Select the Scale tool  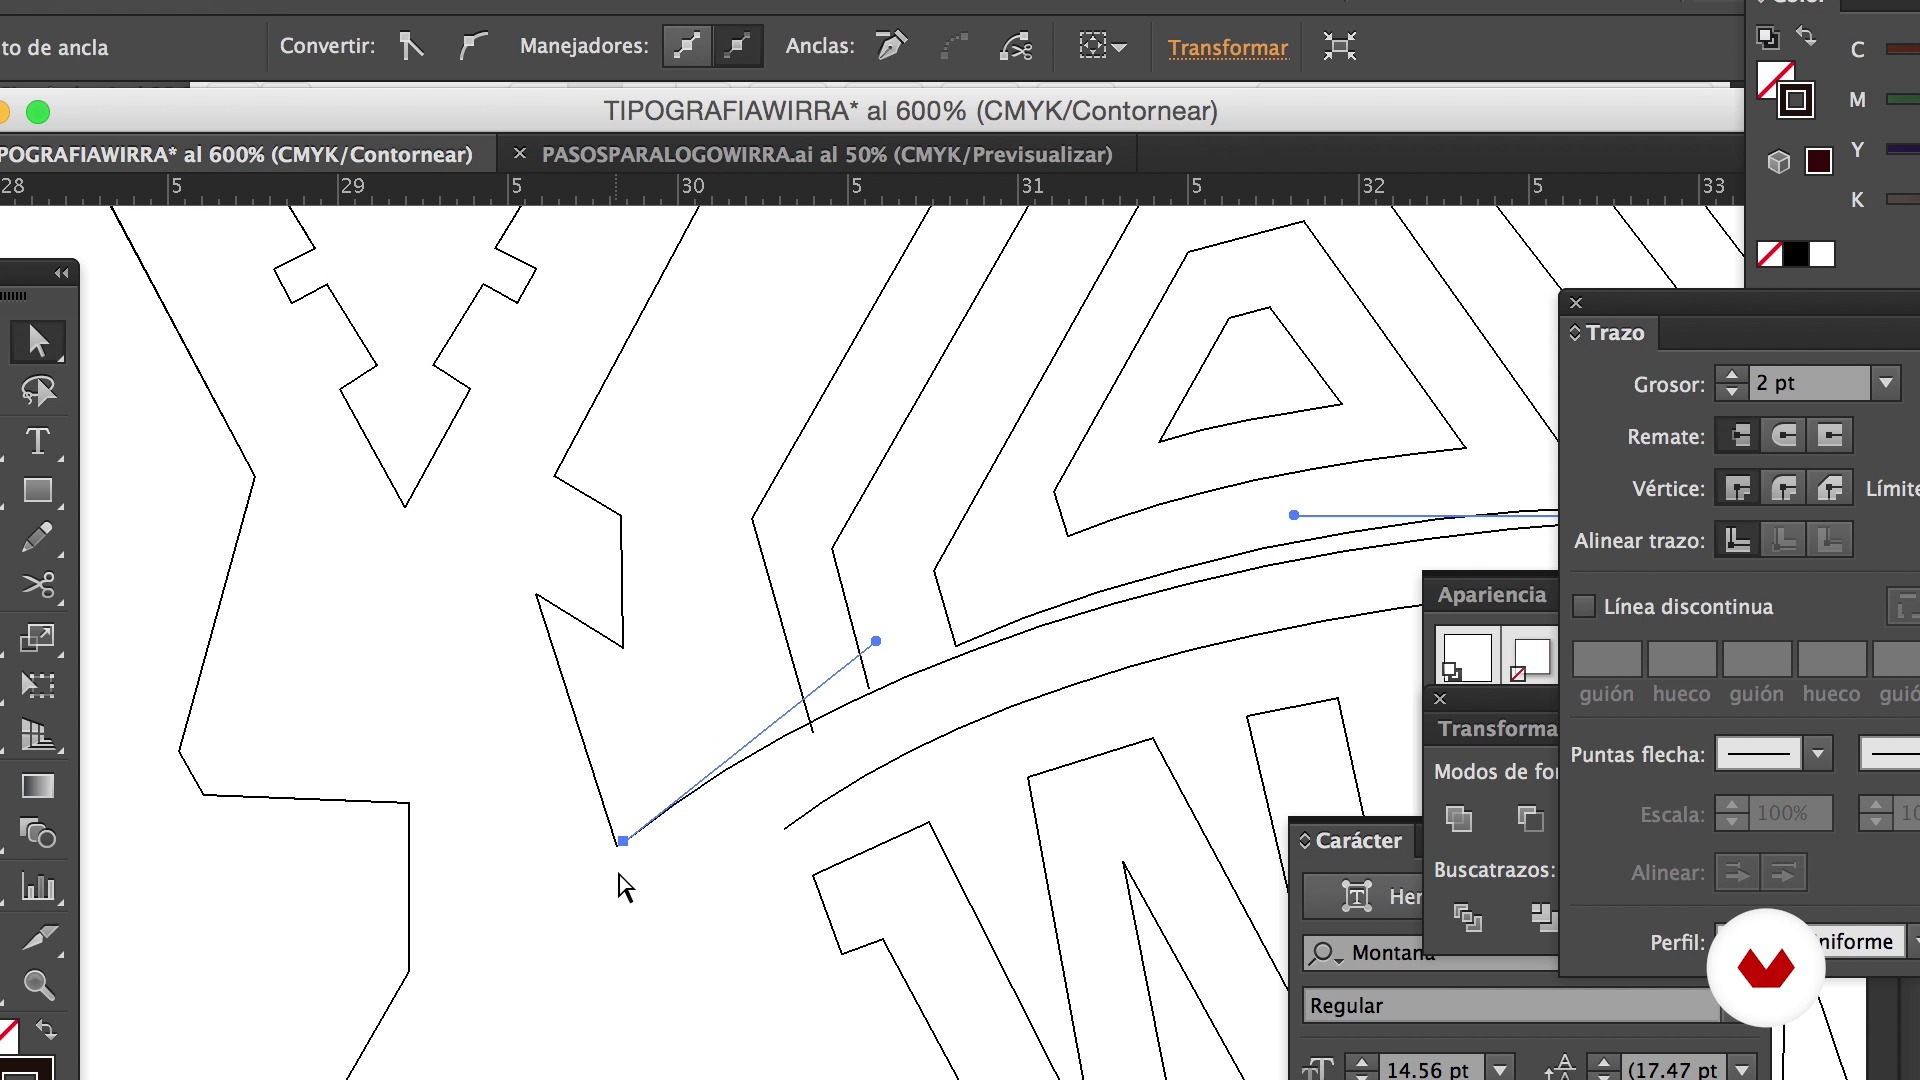(38, 637)
